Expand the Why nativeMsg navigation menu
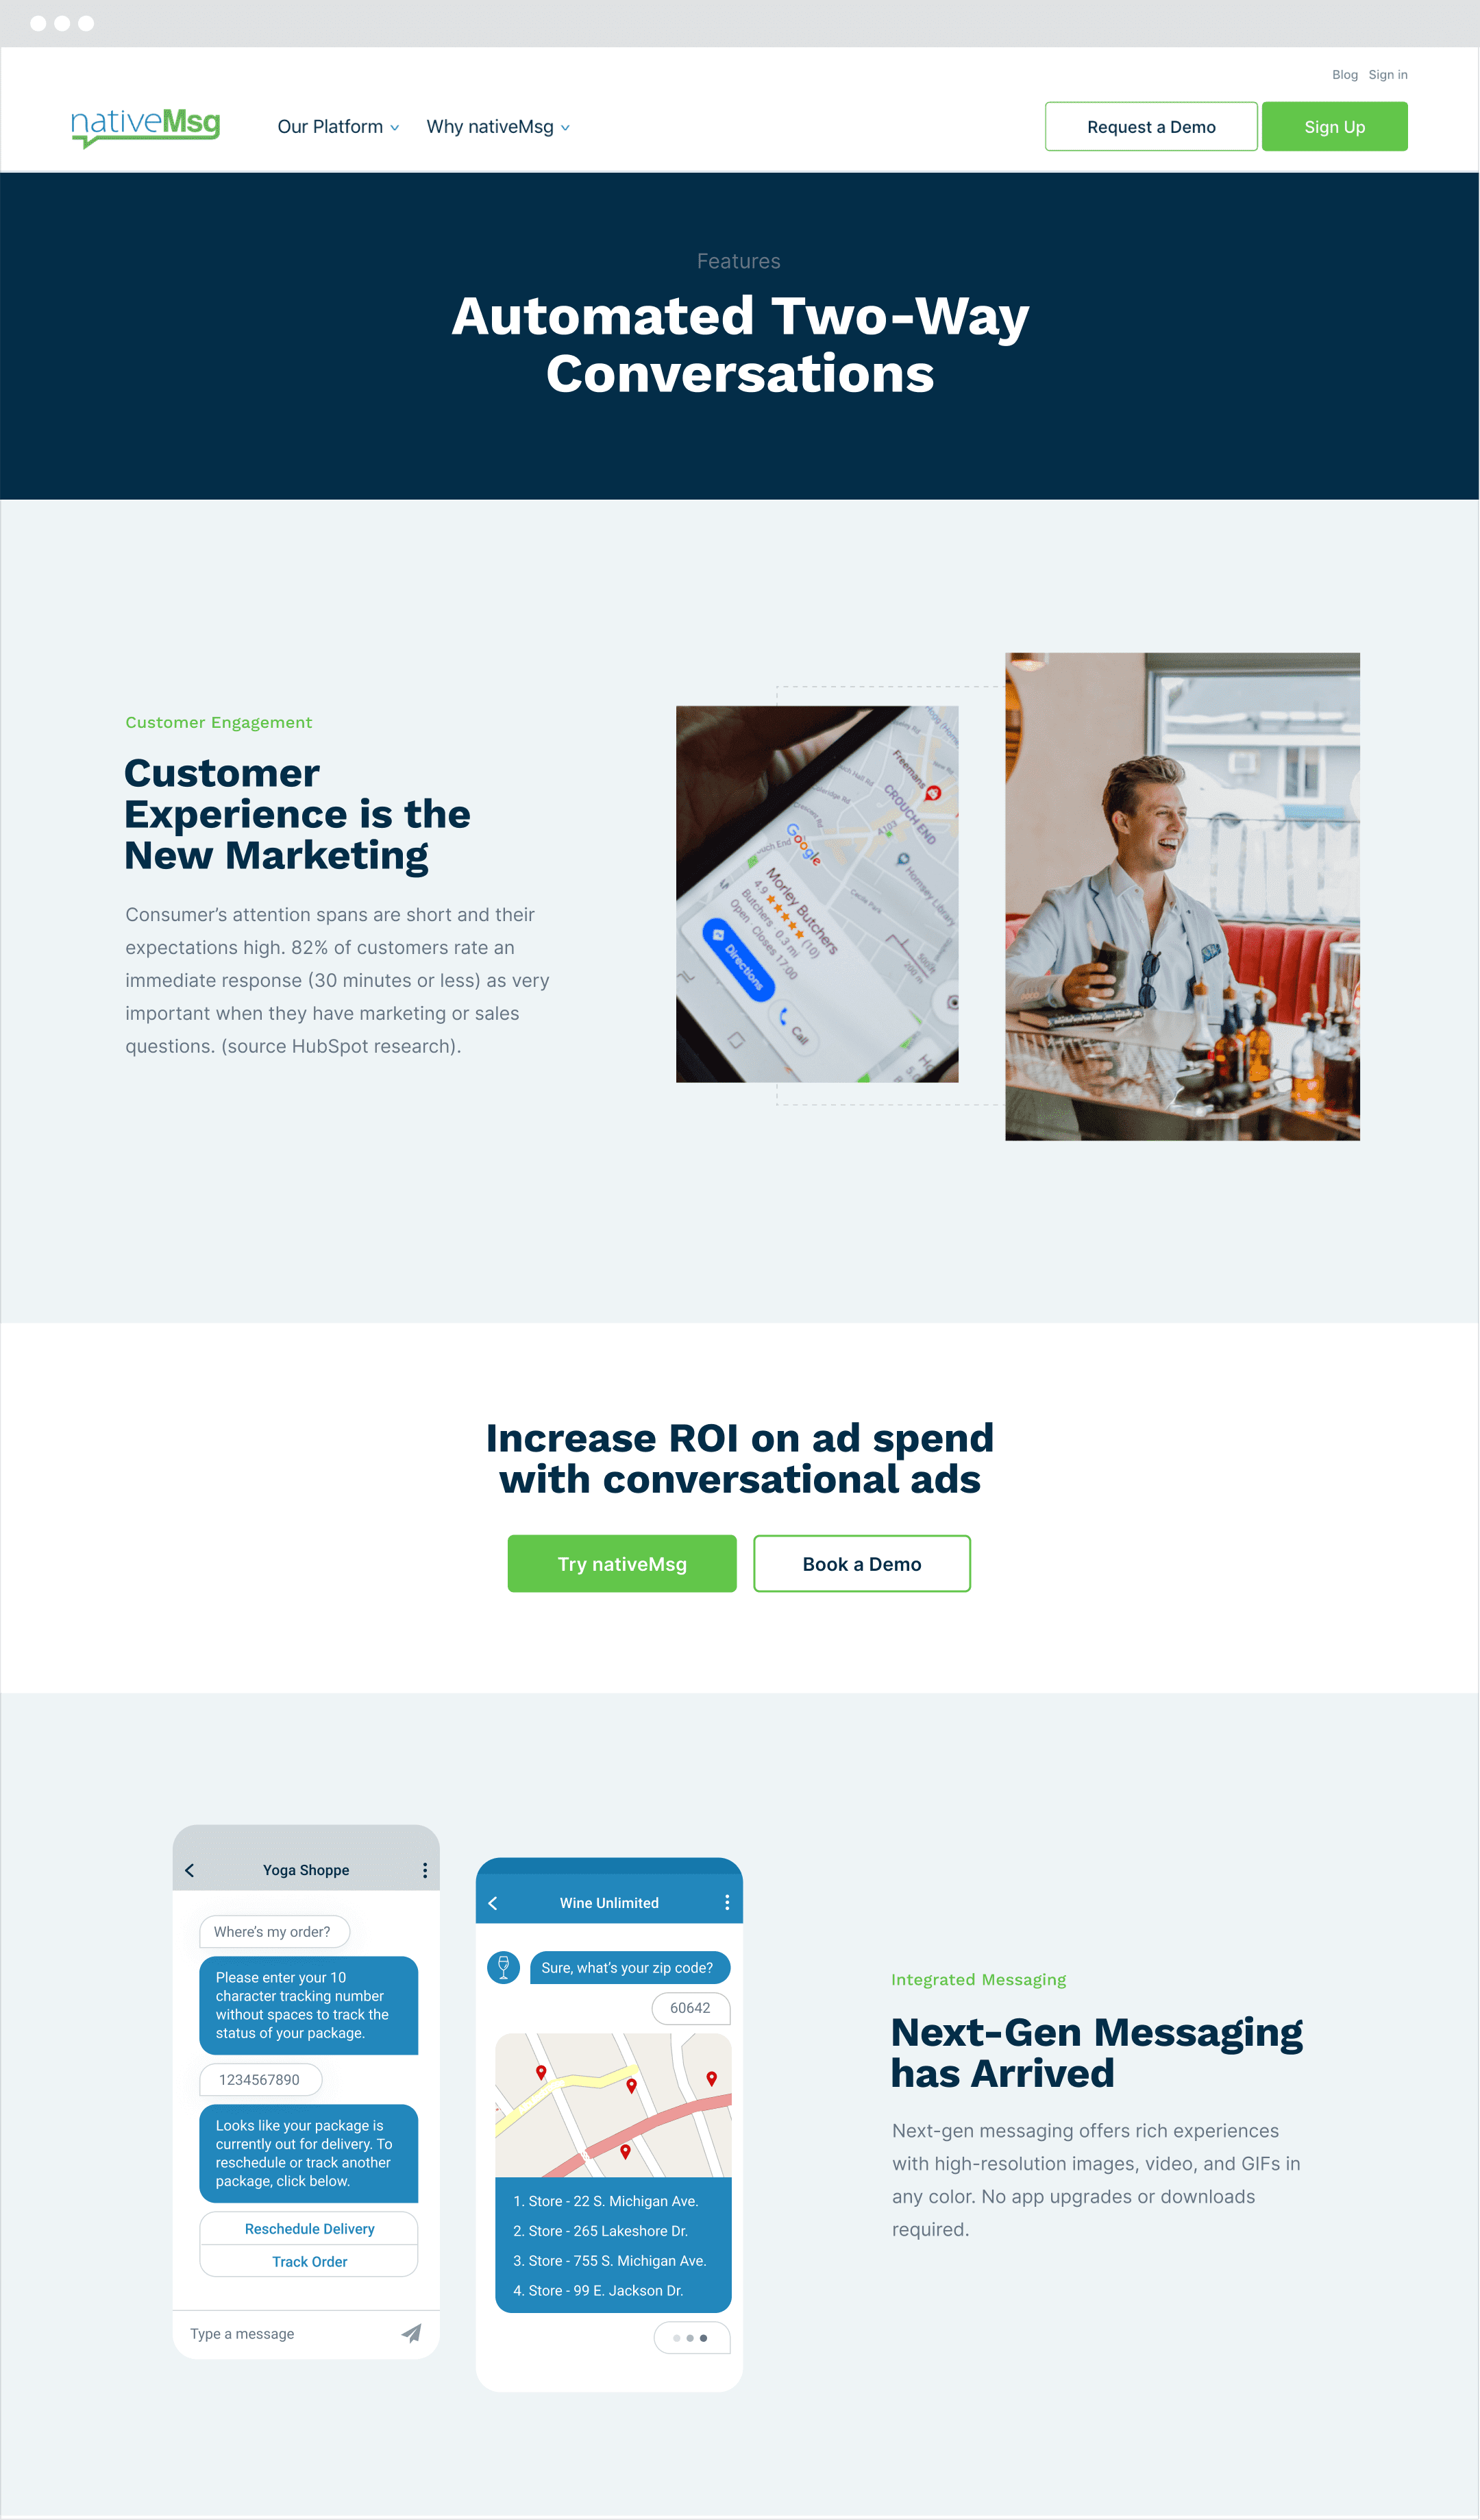The height and width of the screenshot is (2520, 1480). [499, 127]
